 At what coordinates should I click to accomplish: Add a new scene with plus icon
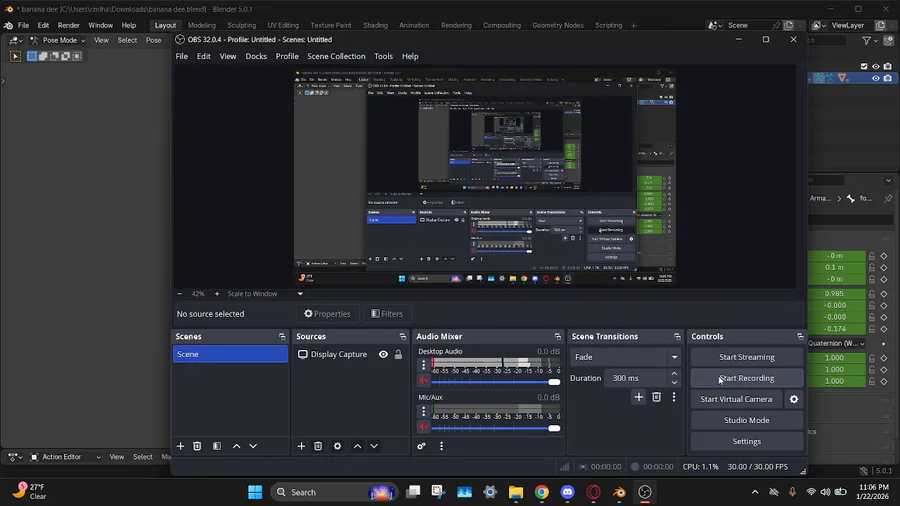[x=180, y=446]
